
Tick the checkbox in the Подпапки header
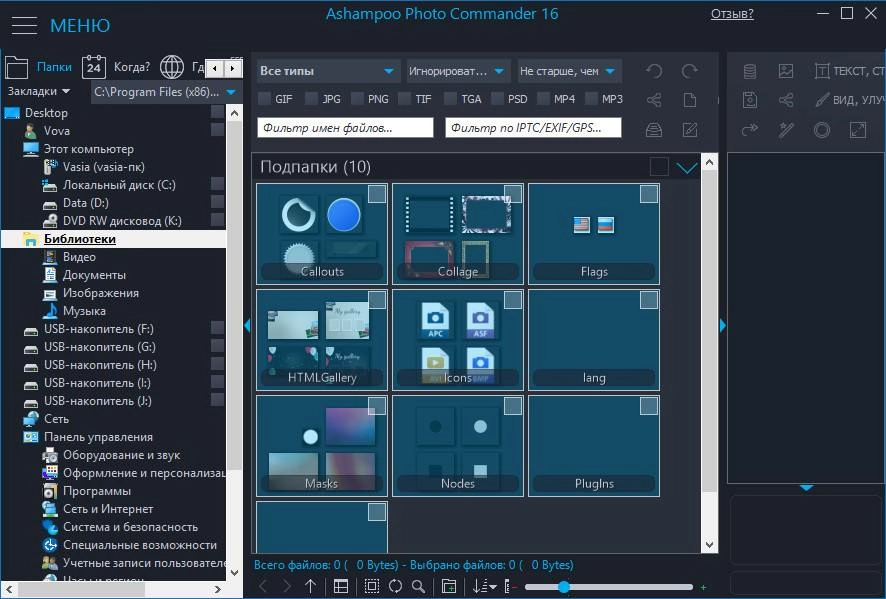coord(659,167)
